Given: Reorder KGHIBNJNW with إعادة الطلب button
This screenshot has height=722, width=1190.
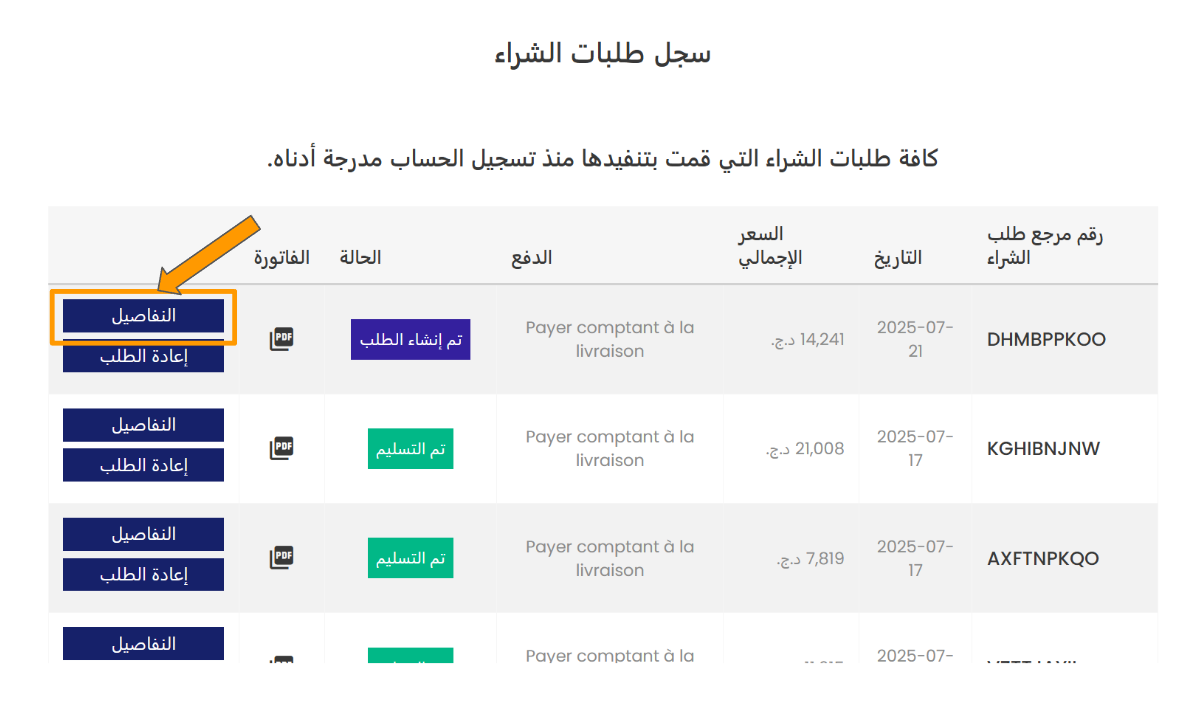Looking at the screenshot, I should coord(143,465).
